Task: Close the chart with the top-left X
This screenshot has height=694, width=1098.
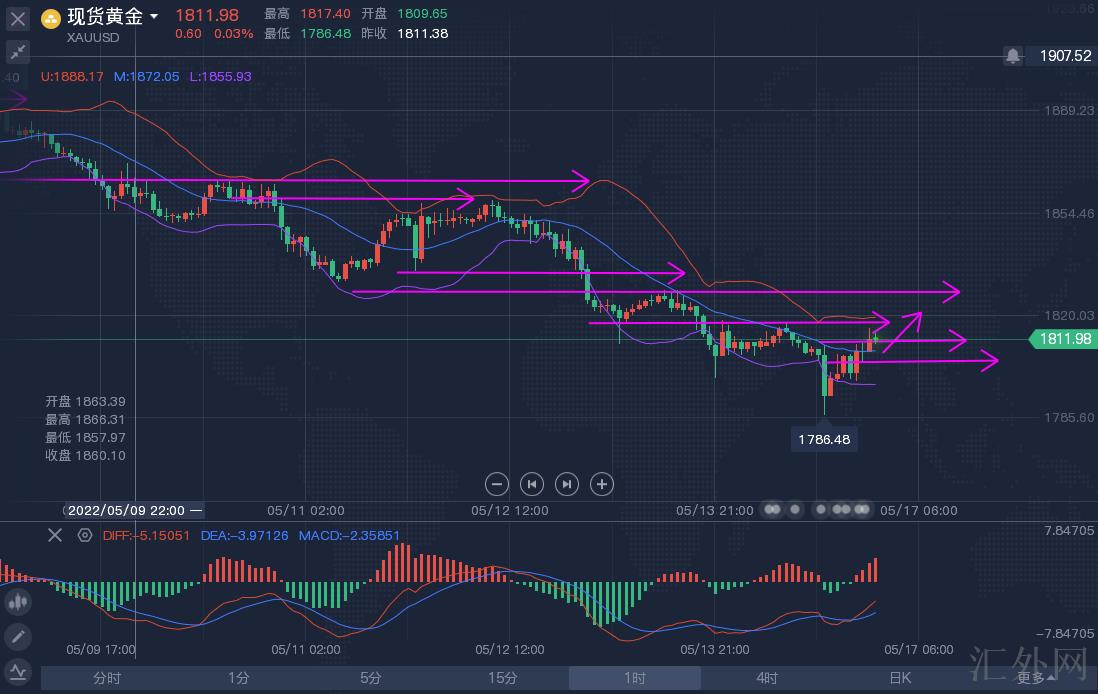Action: pyautogui.click(x=18, y=18)
